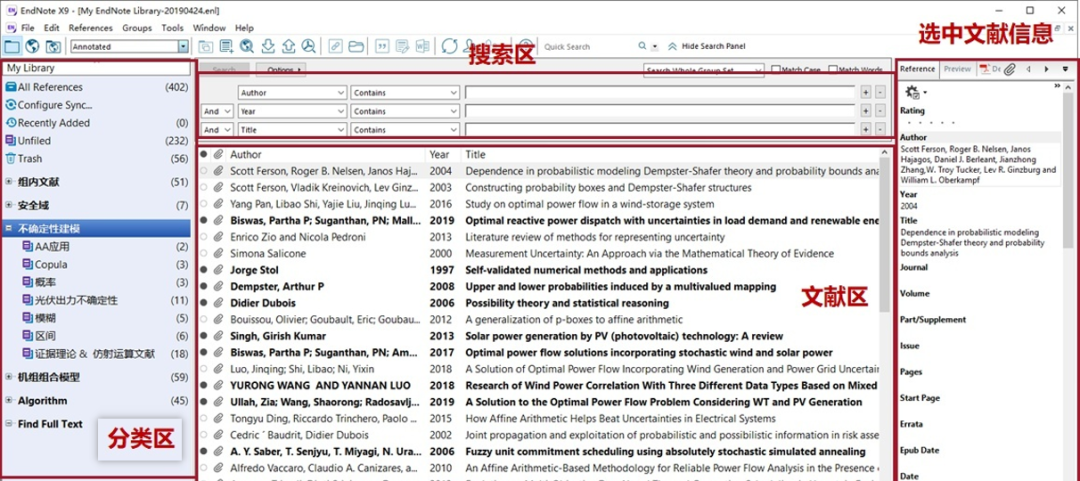Switch to the Preview tab
The height and width of the screenshot is (481, 1080).
click(x=957, y=69)
